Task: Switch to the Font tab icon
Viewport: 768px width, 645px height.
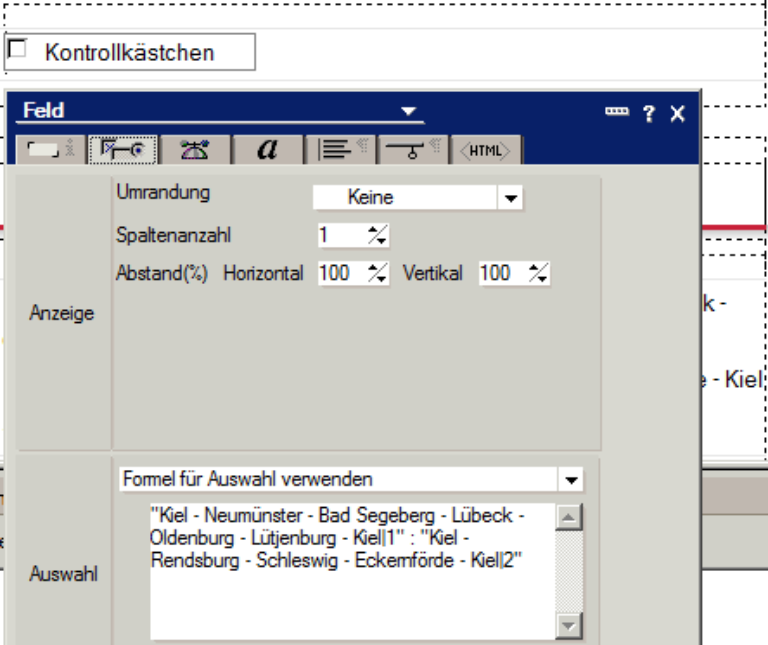Action: point(267,149)
